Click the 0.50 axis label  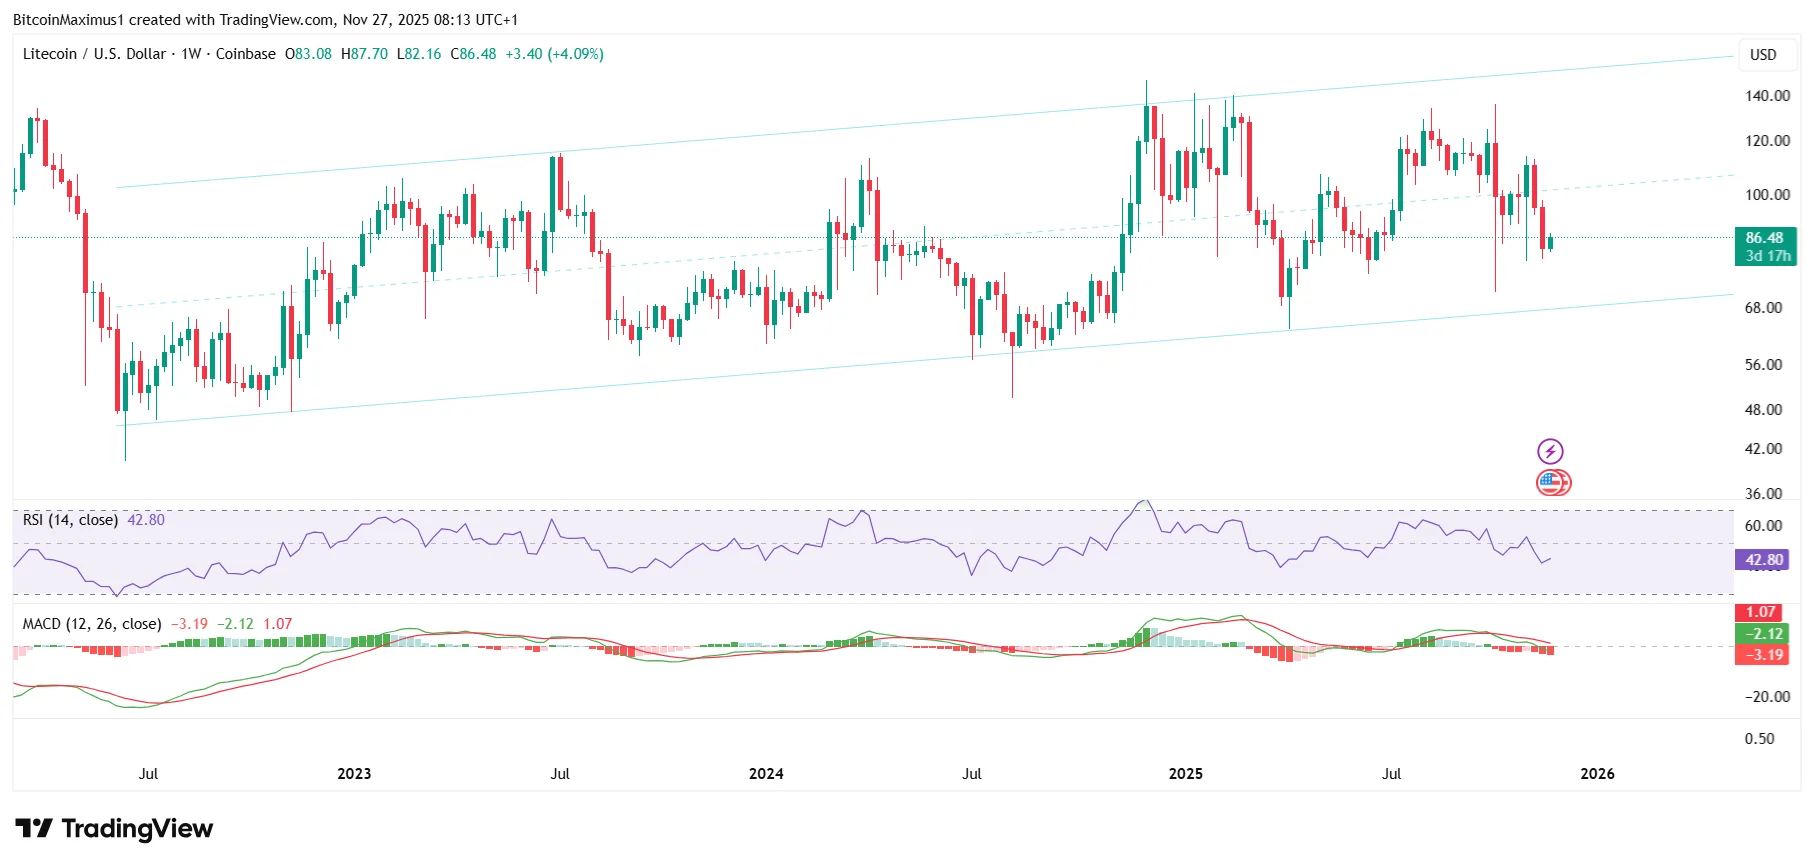coord(1759,739)
